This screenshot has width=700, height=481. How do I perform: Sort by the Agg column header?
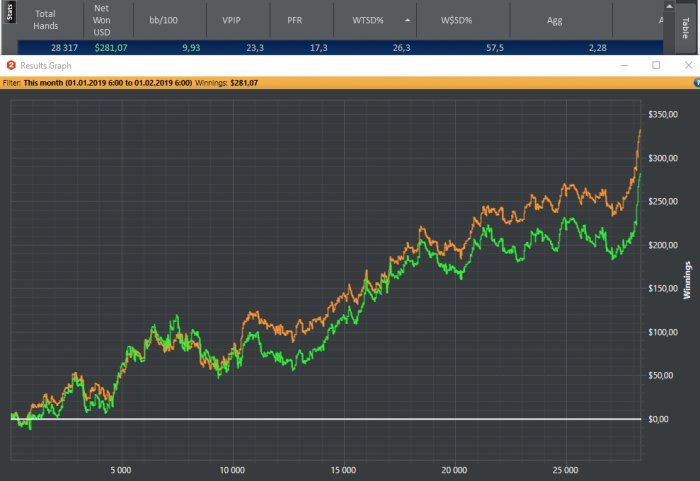[554, 20]
